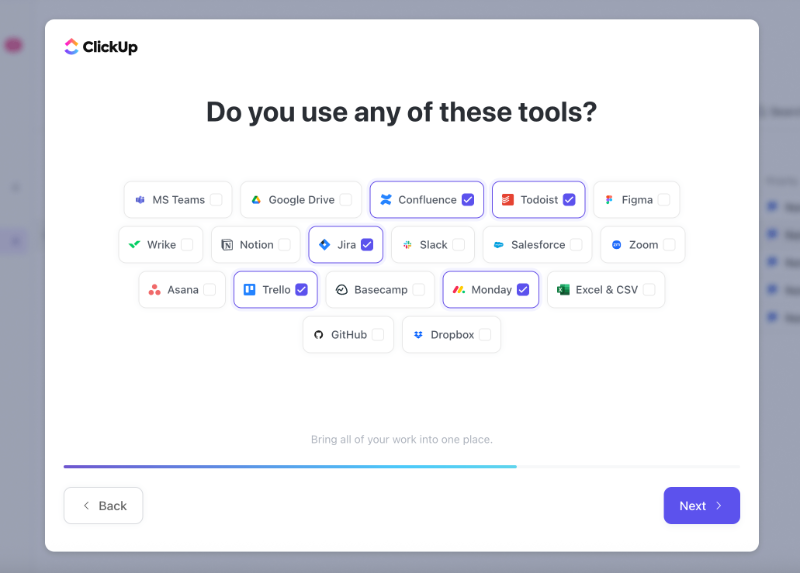Screen dimensions: 800x573
Task: Click the Notion logo icon
Action: (227, 245)
